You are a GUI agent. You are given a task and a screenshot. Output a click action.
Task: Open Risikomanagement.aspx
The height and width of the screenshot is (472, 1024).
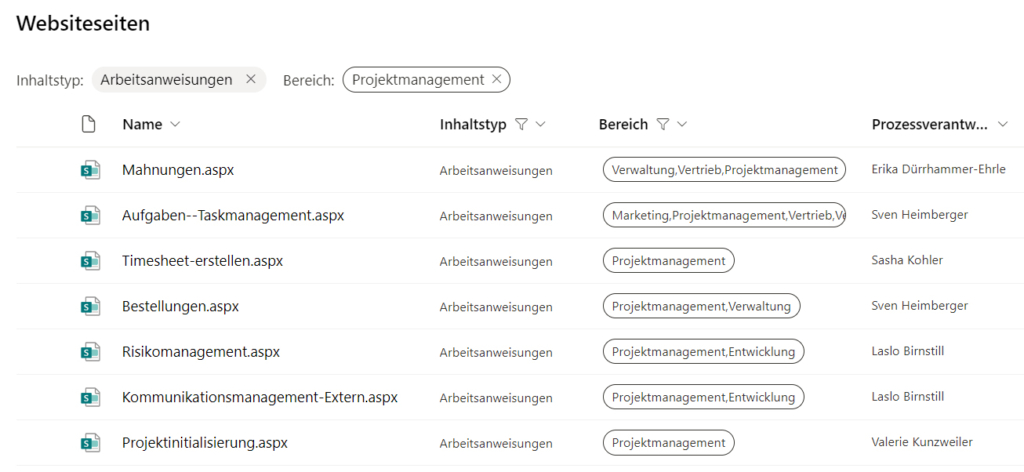point(200,352)
